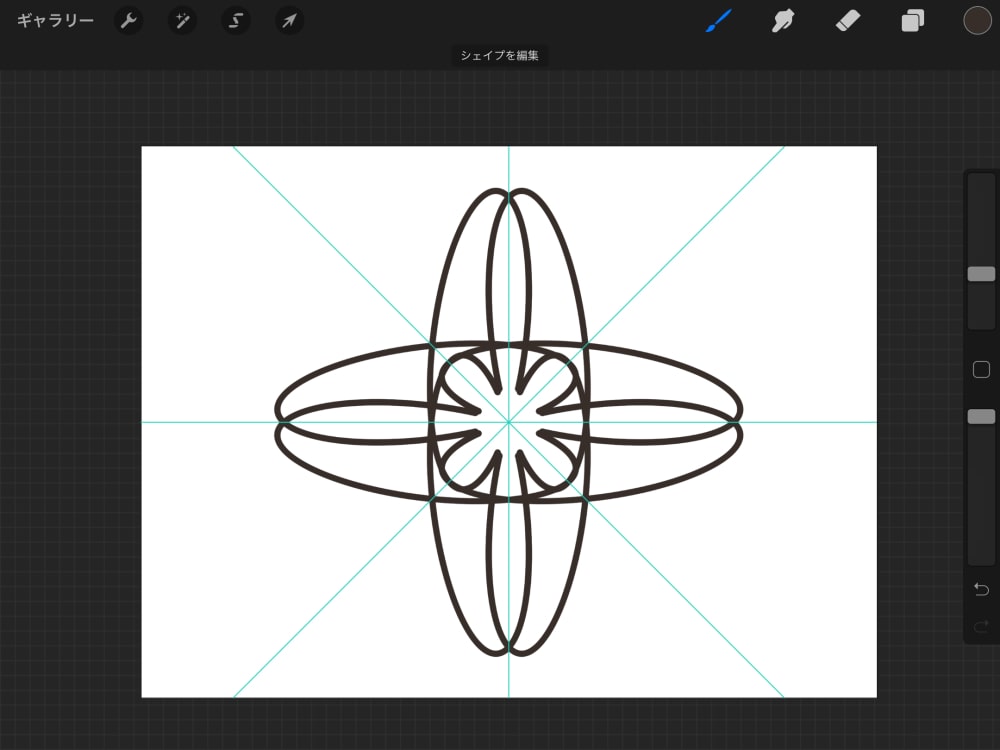
Task: Open the Layers panel
Action: coord(911,20)
